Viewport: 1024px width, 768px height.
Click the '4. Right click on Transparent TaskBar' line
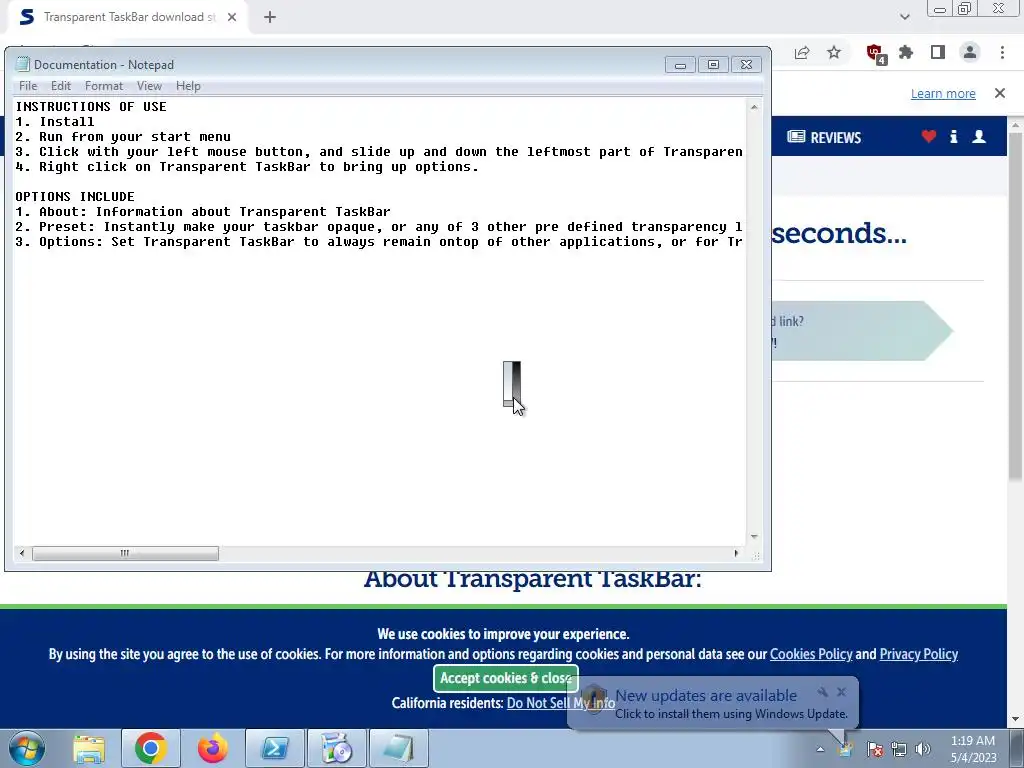247,167
